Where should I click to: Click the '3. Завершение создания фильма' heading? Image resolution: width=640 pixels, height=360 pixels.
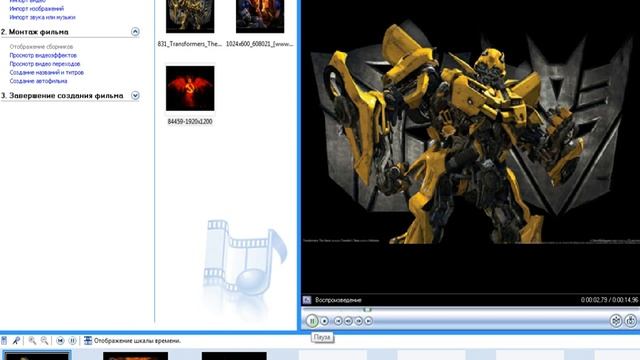pos(62,96)
